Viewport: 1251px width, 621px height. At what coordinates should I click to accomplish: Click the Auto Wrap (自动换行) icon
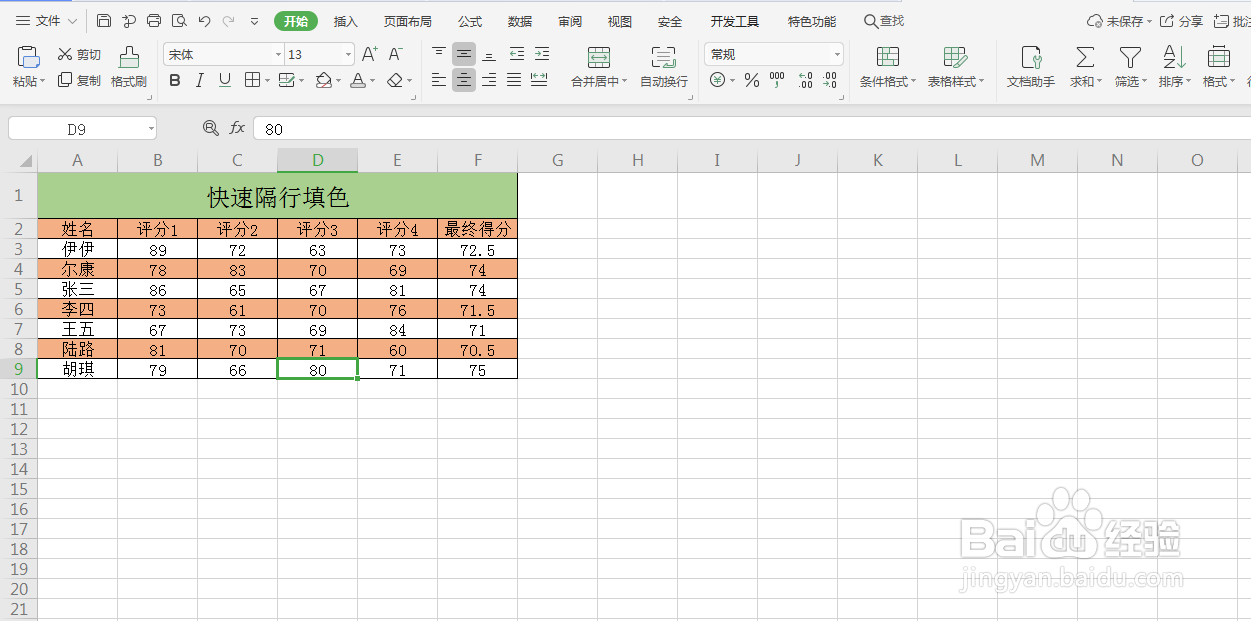click(x=664, y=58)
